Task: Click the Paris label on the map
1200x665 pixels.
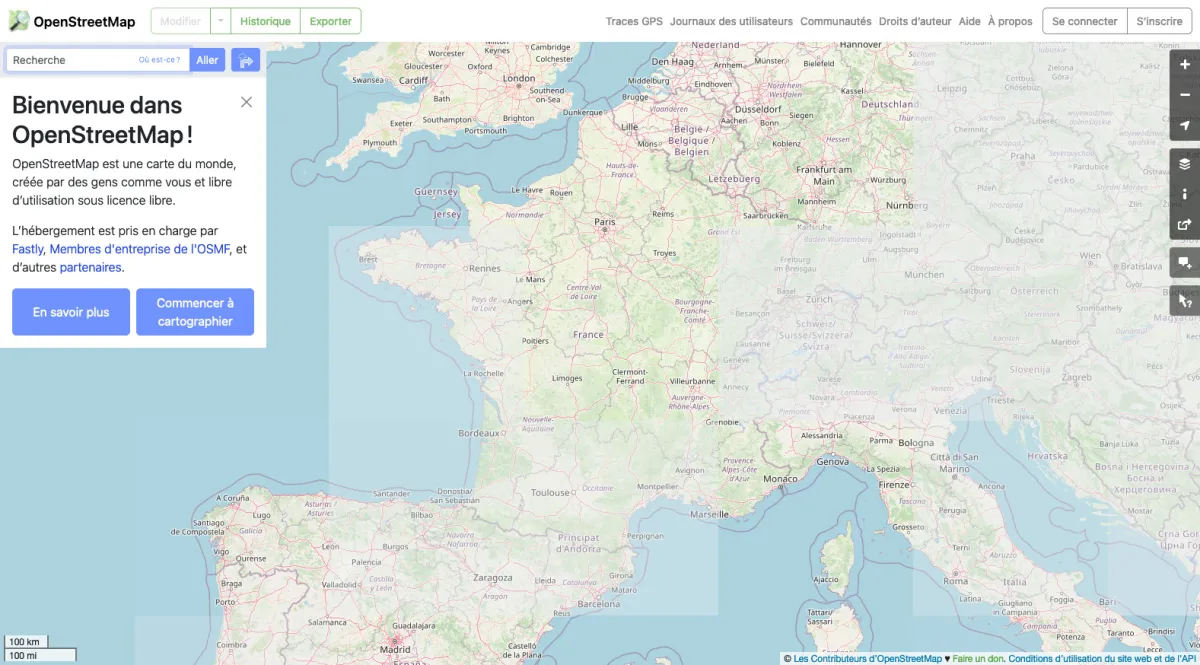Action: (x=605, y=222)
